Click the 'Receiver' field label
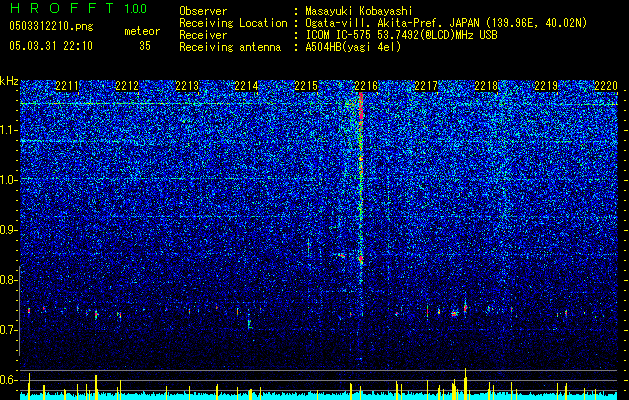This screenshot has height=400, width=629. coord(203,35)
